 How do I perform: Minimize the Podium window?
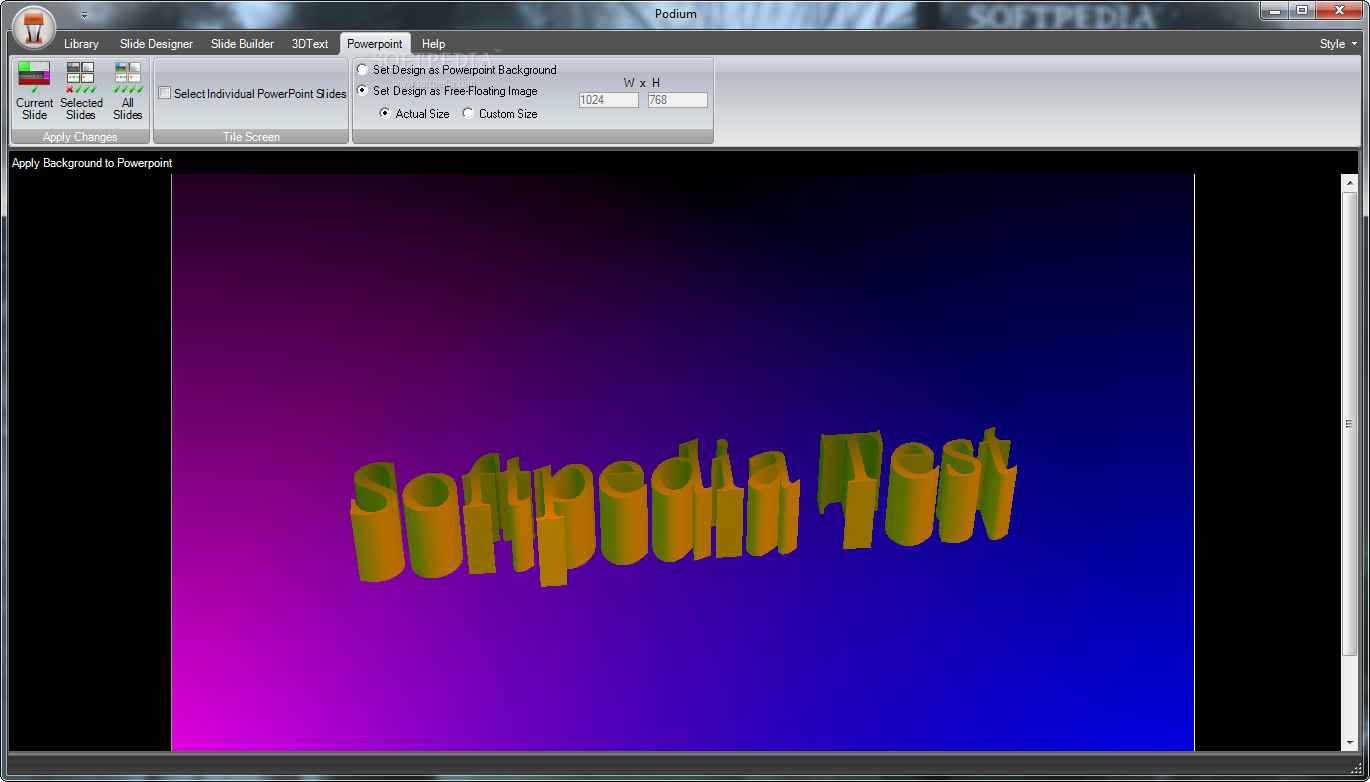(1274, 10)
